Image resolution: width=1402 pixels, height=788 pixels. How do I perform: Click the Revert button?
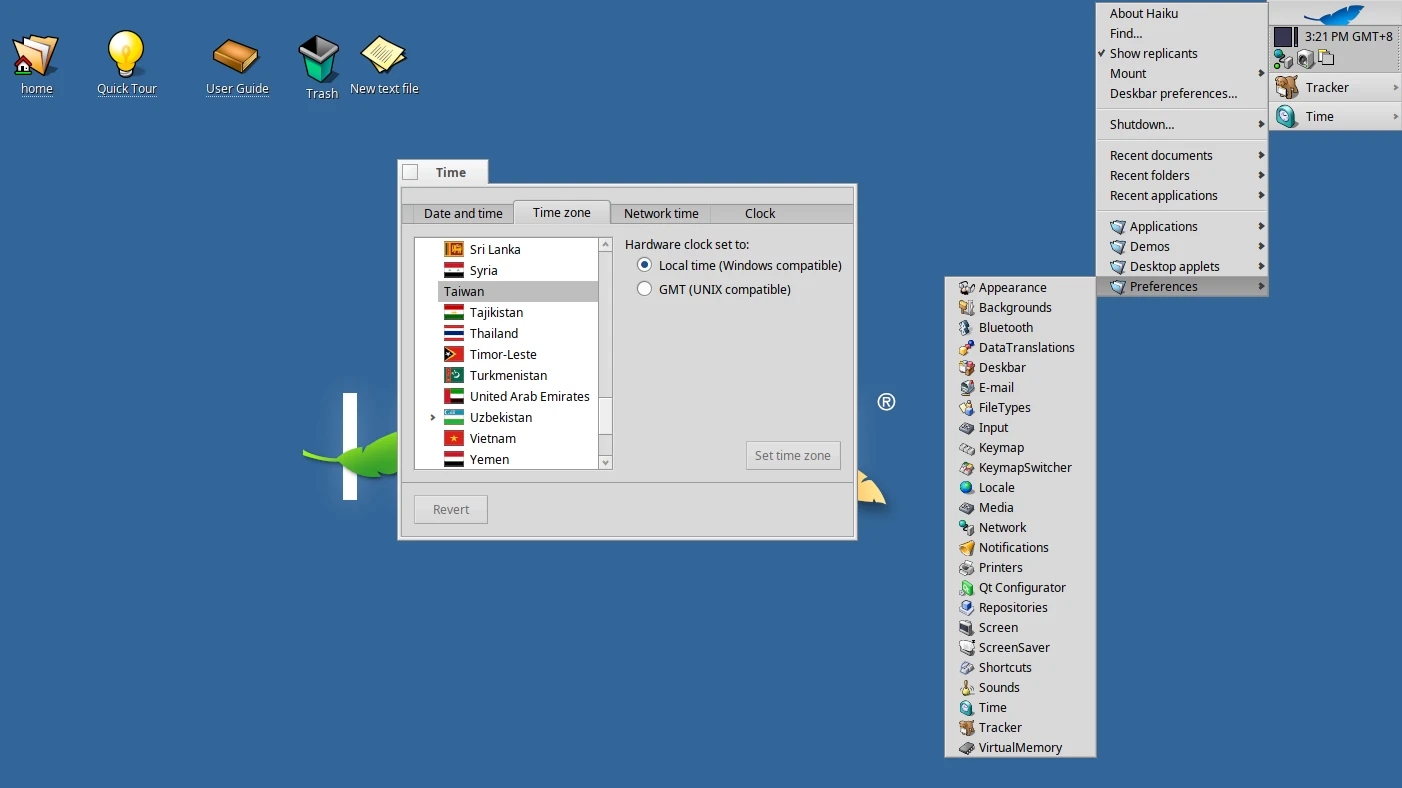click(x=450, y=509)
